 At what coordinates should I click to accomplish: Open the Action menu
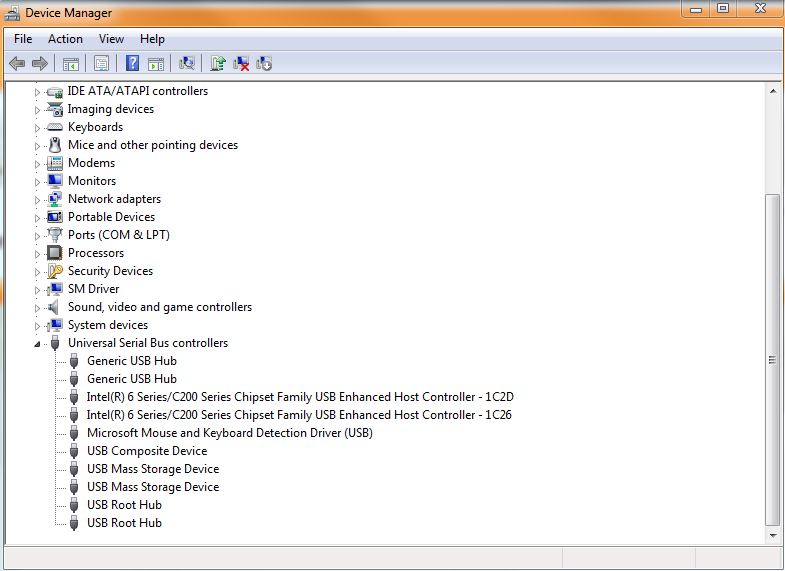(65, 39)
